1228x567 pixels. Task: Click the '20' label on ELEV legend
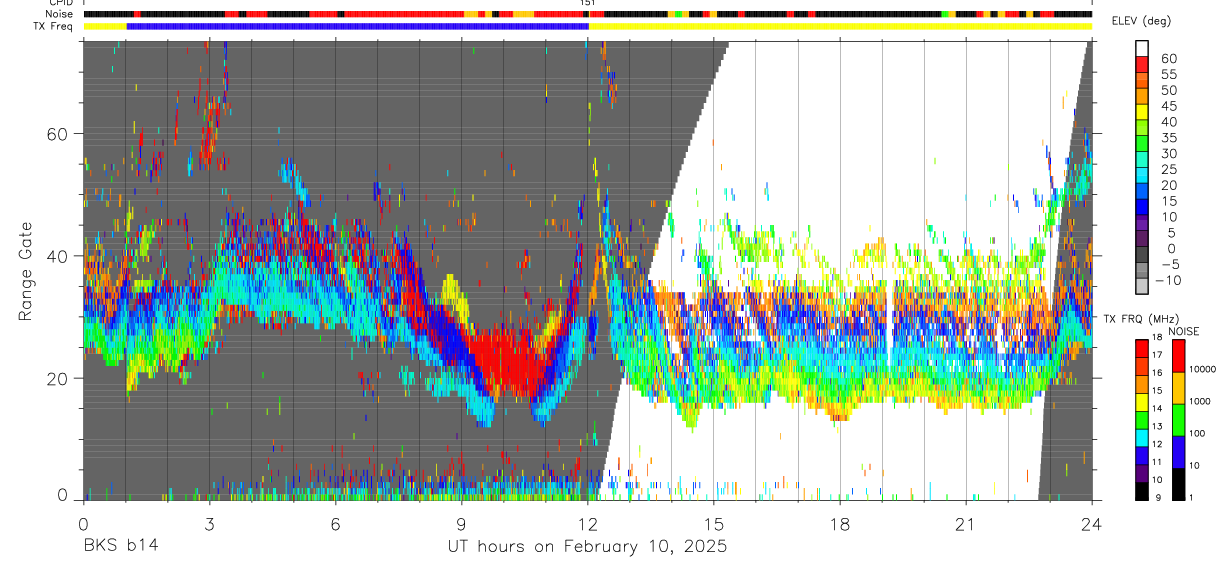click(x=1167, y=185)
